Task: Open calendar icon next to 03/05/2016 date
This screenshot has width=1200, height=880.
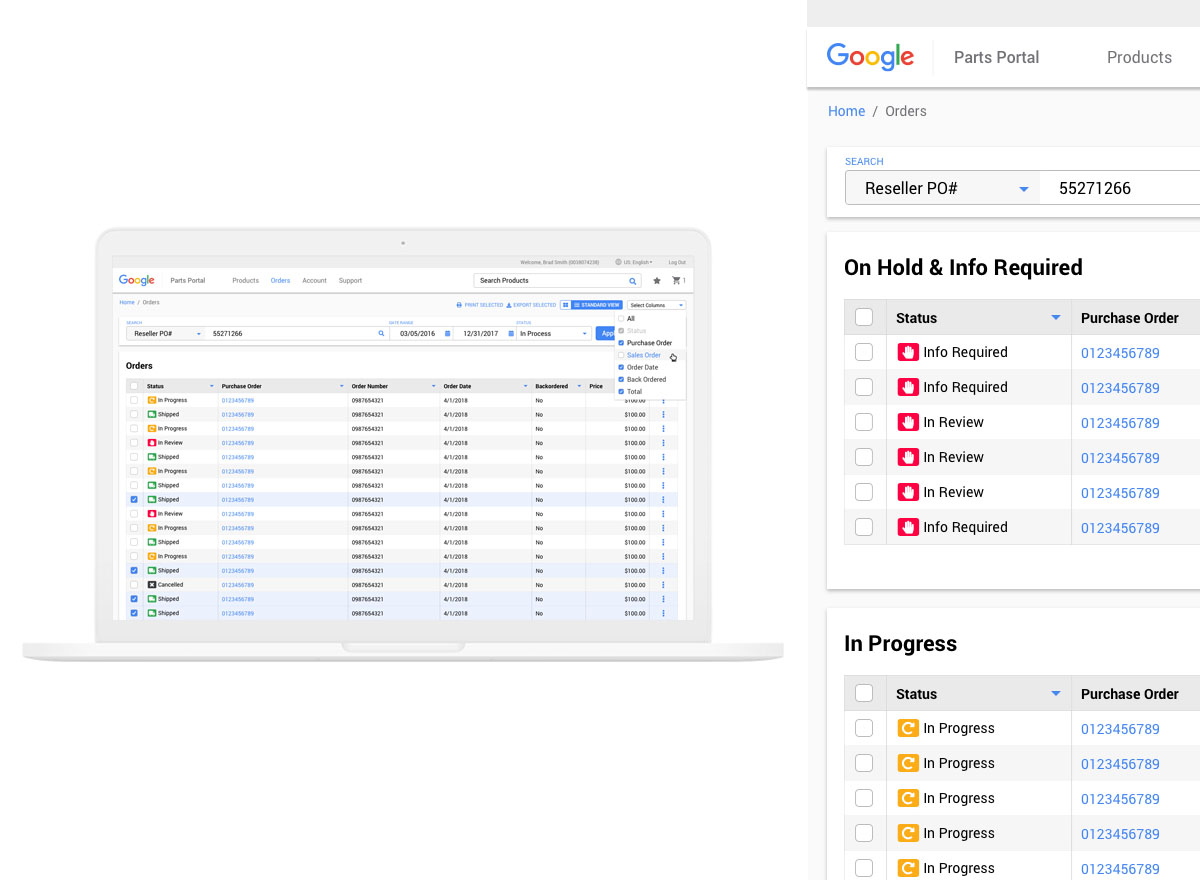Action: coord(447,334)
